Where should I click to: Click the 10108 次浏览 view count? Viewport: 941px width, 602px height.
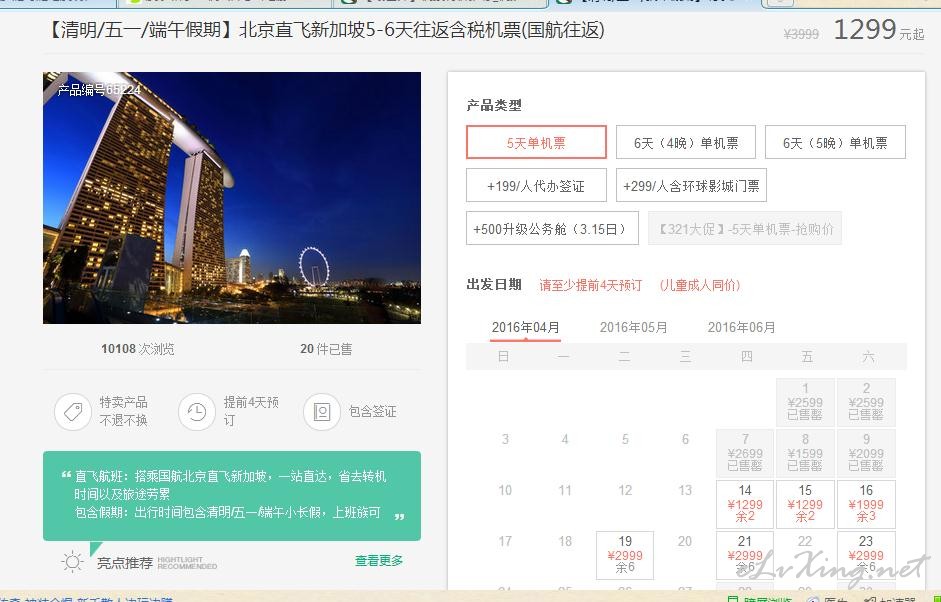137,349
